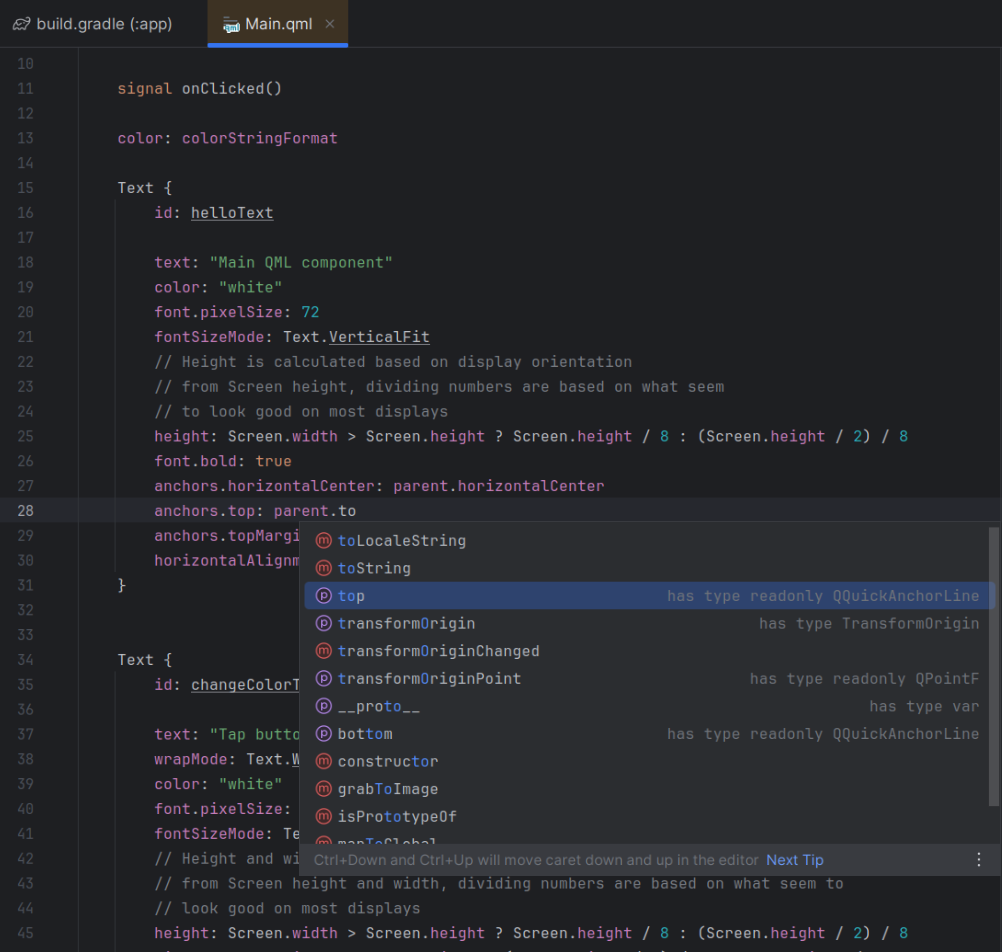Click the property icon beside bottom
Viewport: 1002px width, 952px height.
coord(323,734)
